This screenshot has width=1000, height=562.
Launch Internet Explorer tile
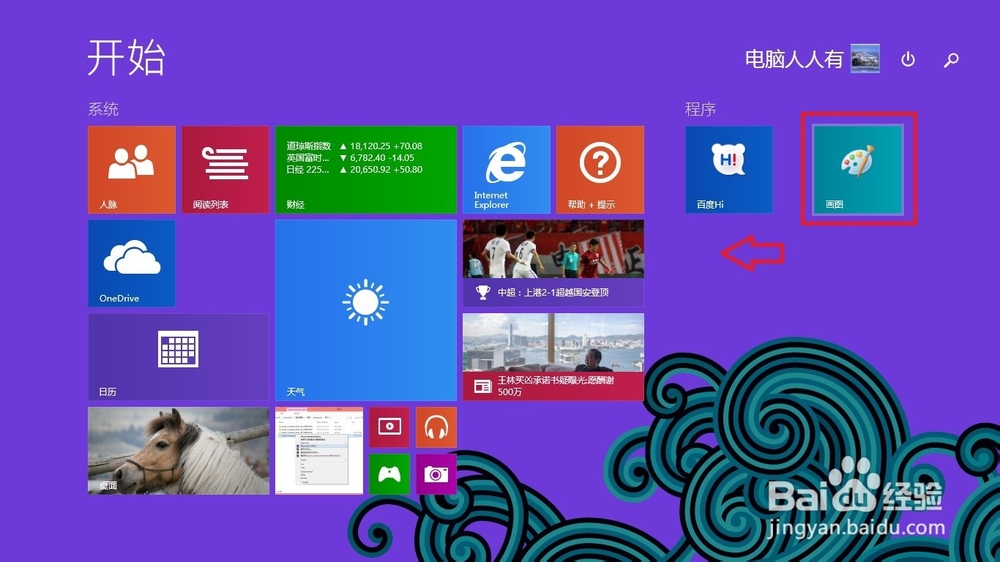[506, 169]
